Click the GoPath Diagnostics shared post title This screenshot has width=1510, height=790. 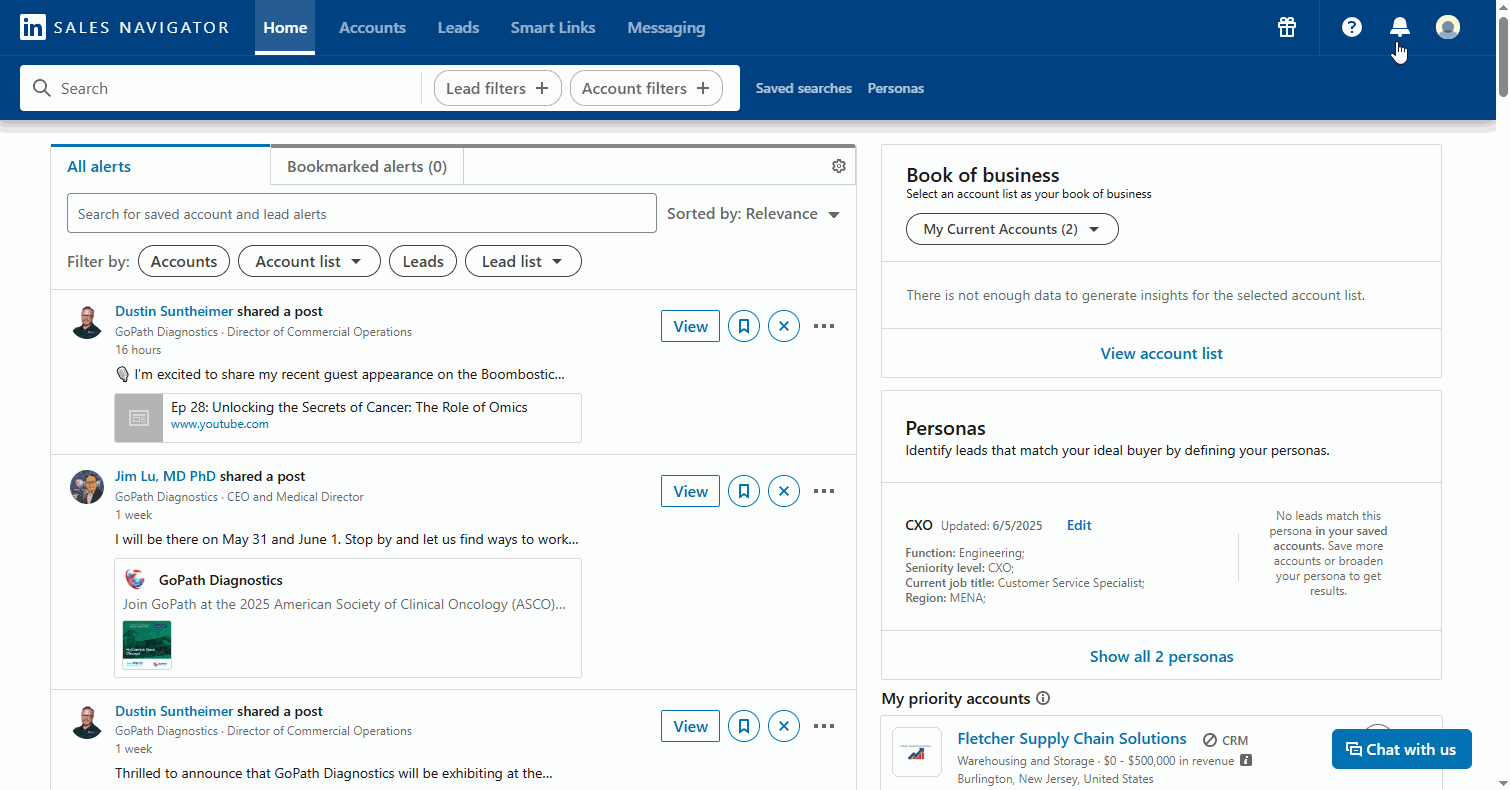pyautogui.click(x=221, y=580)
